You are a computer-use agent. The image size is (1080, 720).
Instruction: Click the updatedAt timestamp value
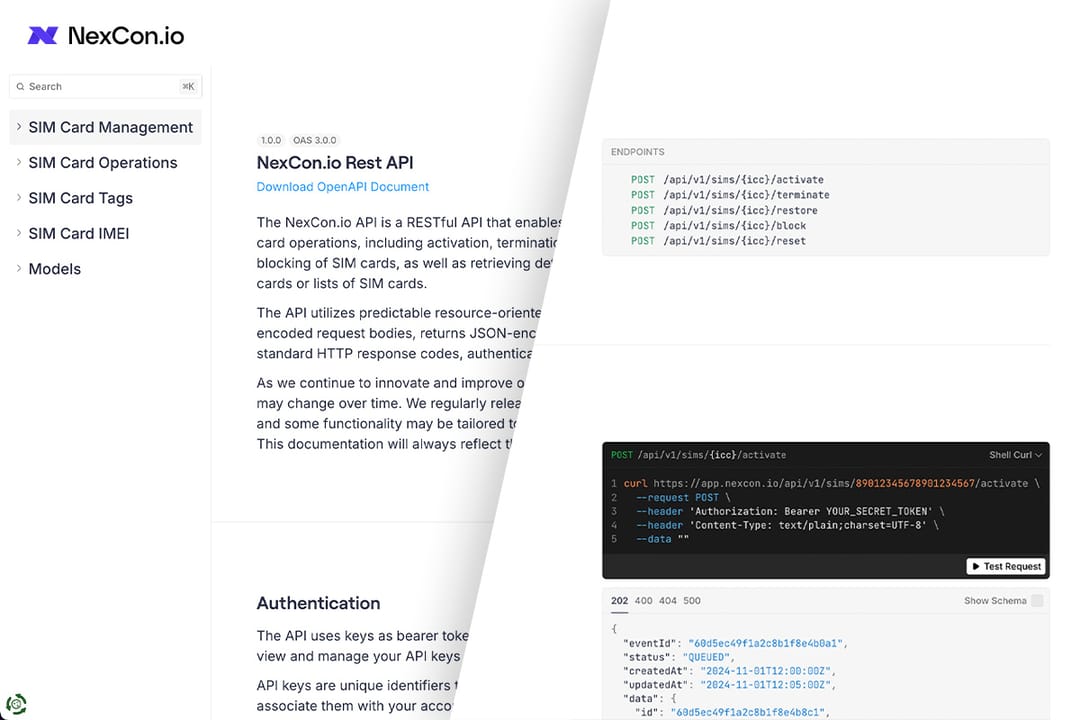point(765,685)
